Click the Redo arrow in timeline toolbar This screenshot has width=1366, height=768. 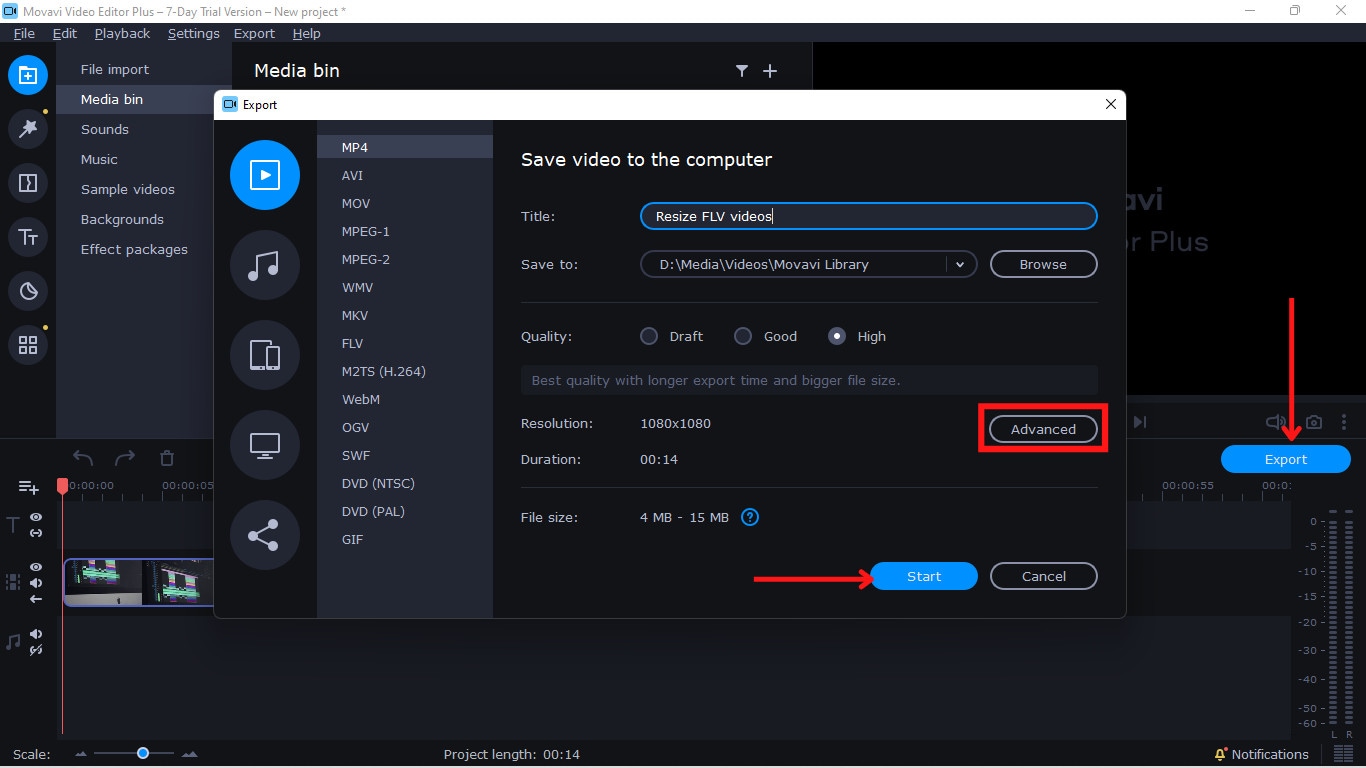point(125,458)
